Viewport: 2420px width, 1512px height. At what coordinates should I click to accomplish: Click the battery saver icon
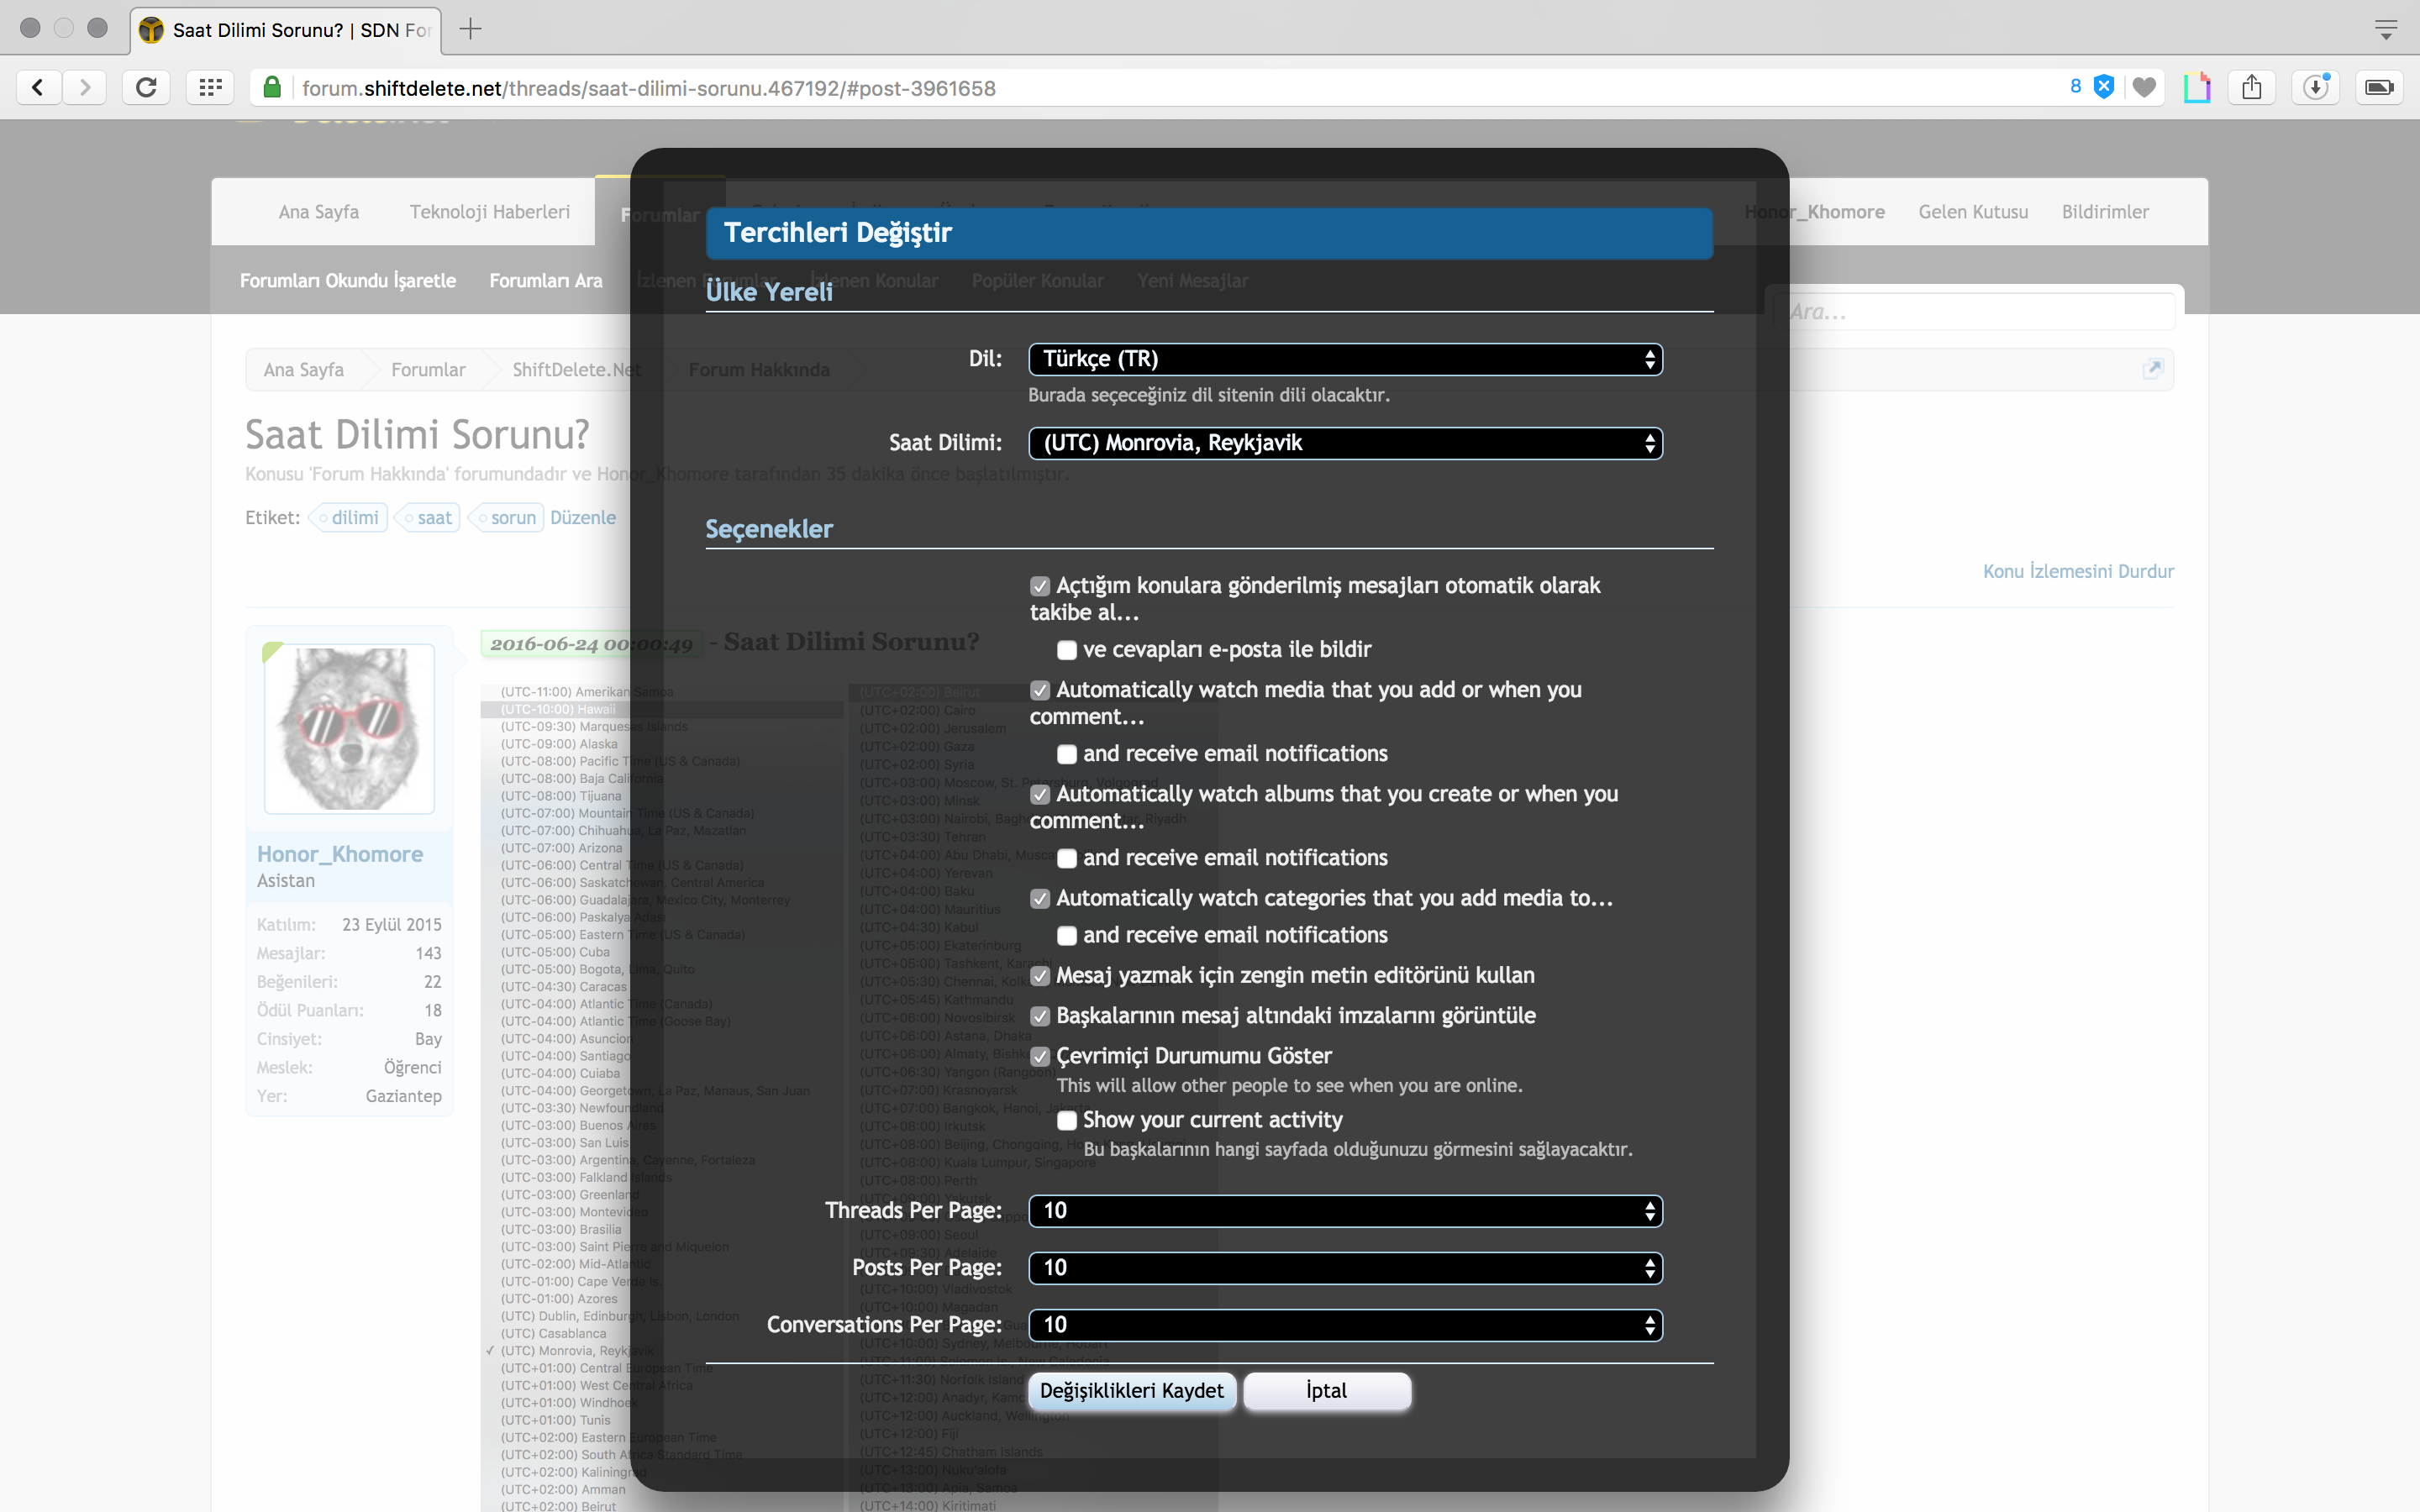click(2379, 88)
